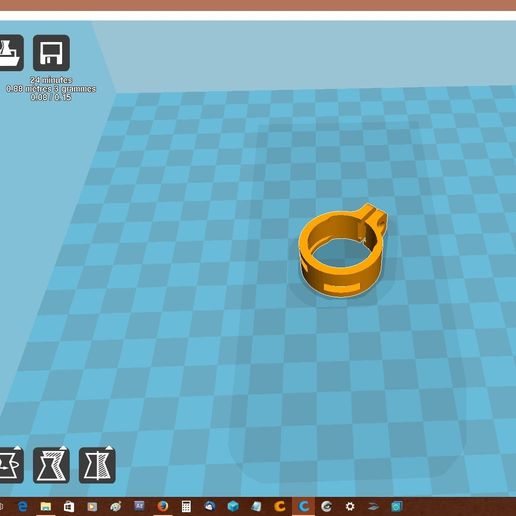Open the orange C taskbar application

click(x=280, y=507)
